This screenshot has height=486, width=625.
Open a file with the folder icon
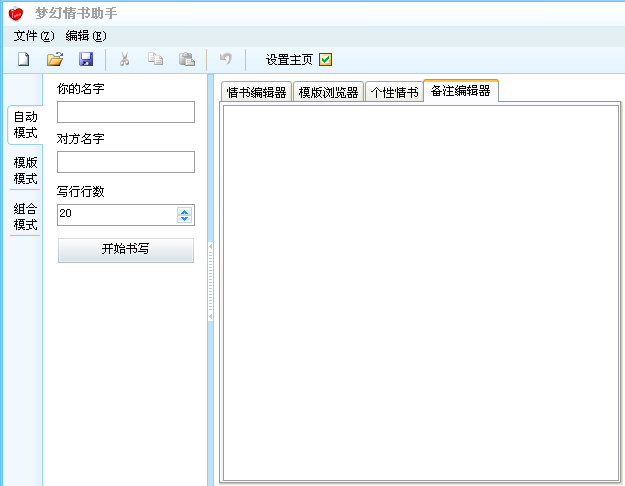point(55,59)
